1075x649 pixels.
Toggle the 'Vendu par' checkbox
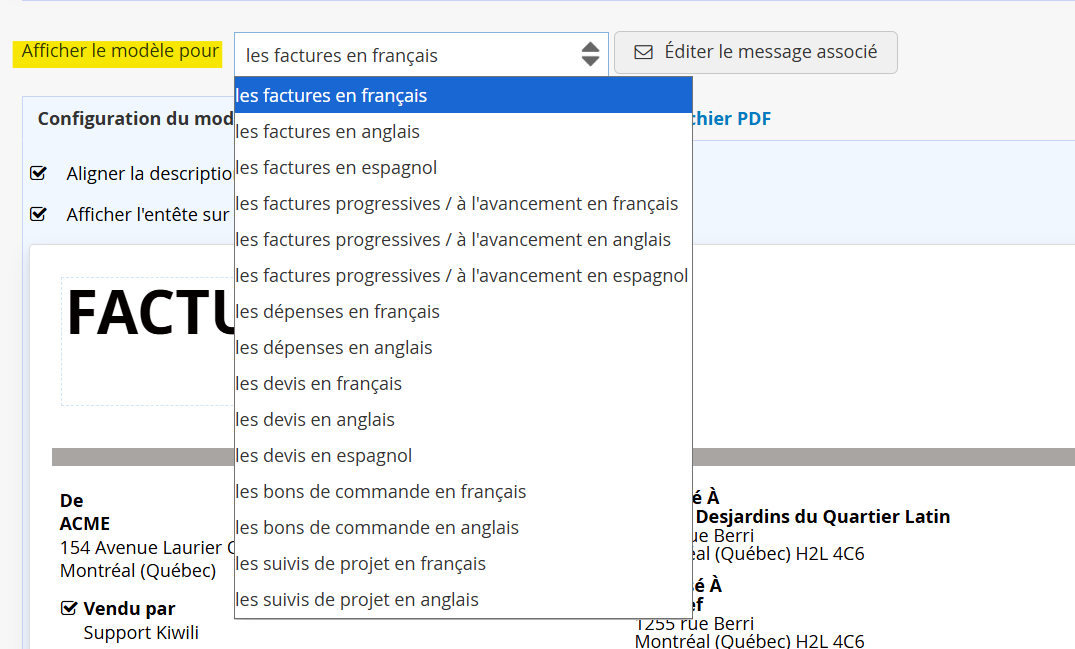tap(69, 608)
